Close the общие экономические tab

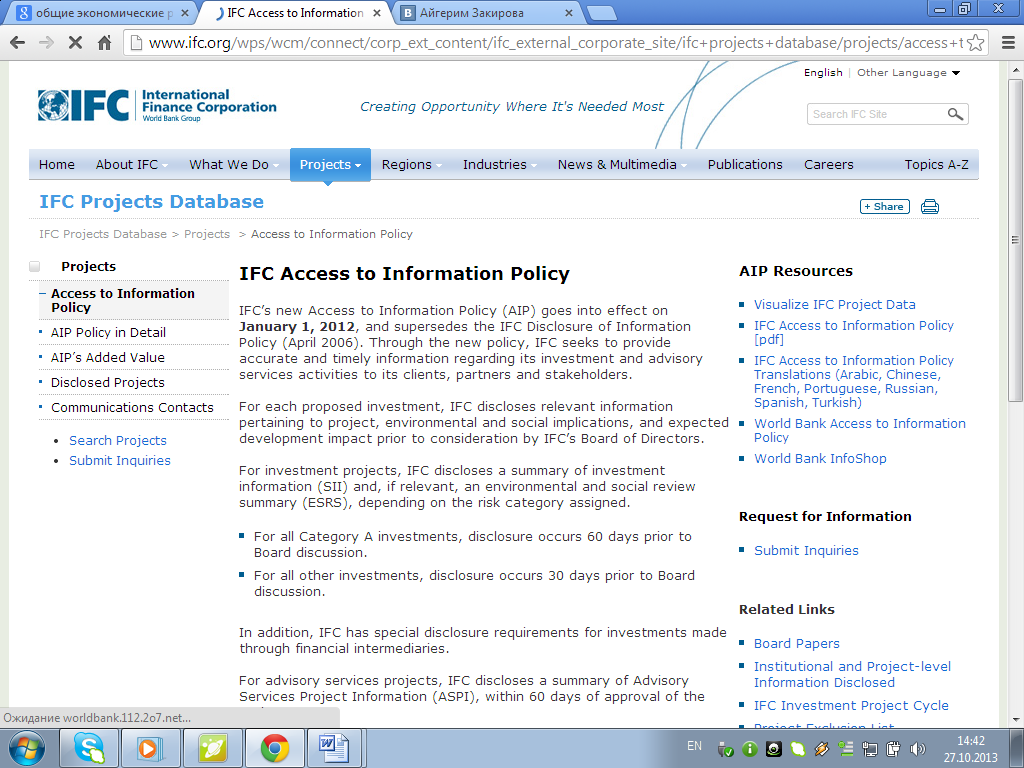click(185, 13)
